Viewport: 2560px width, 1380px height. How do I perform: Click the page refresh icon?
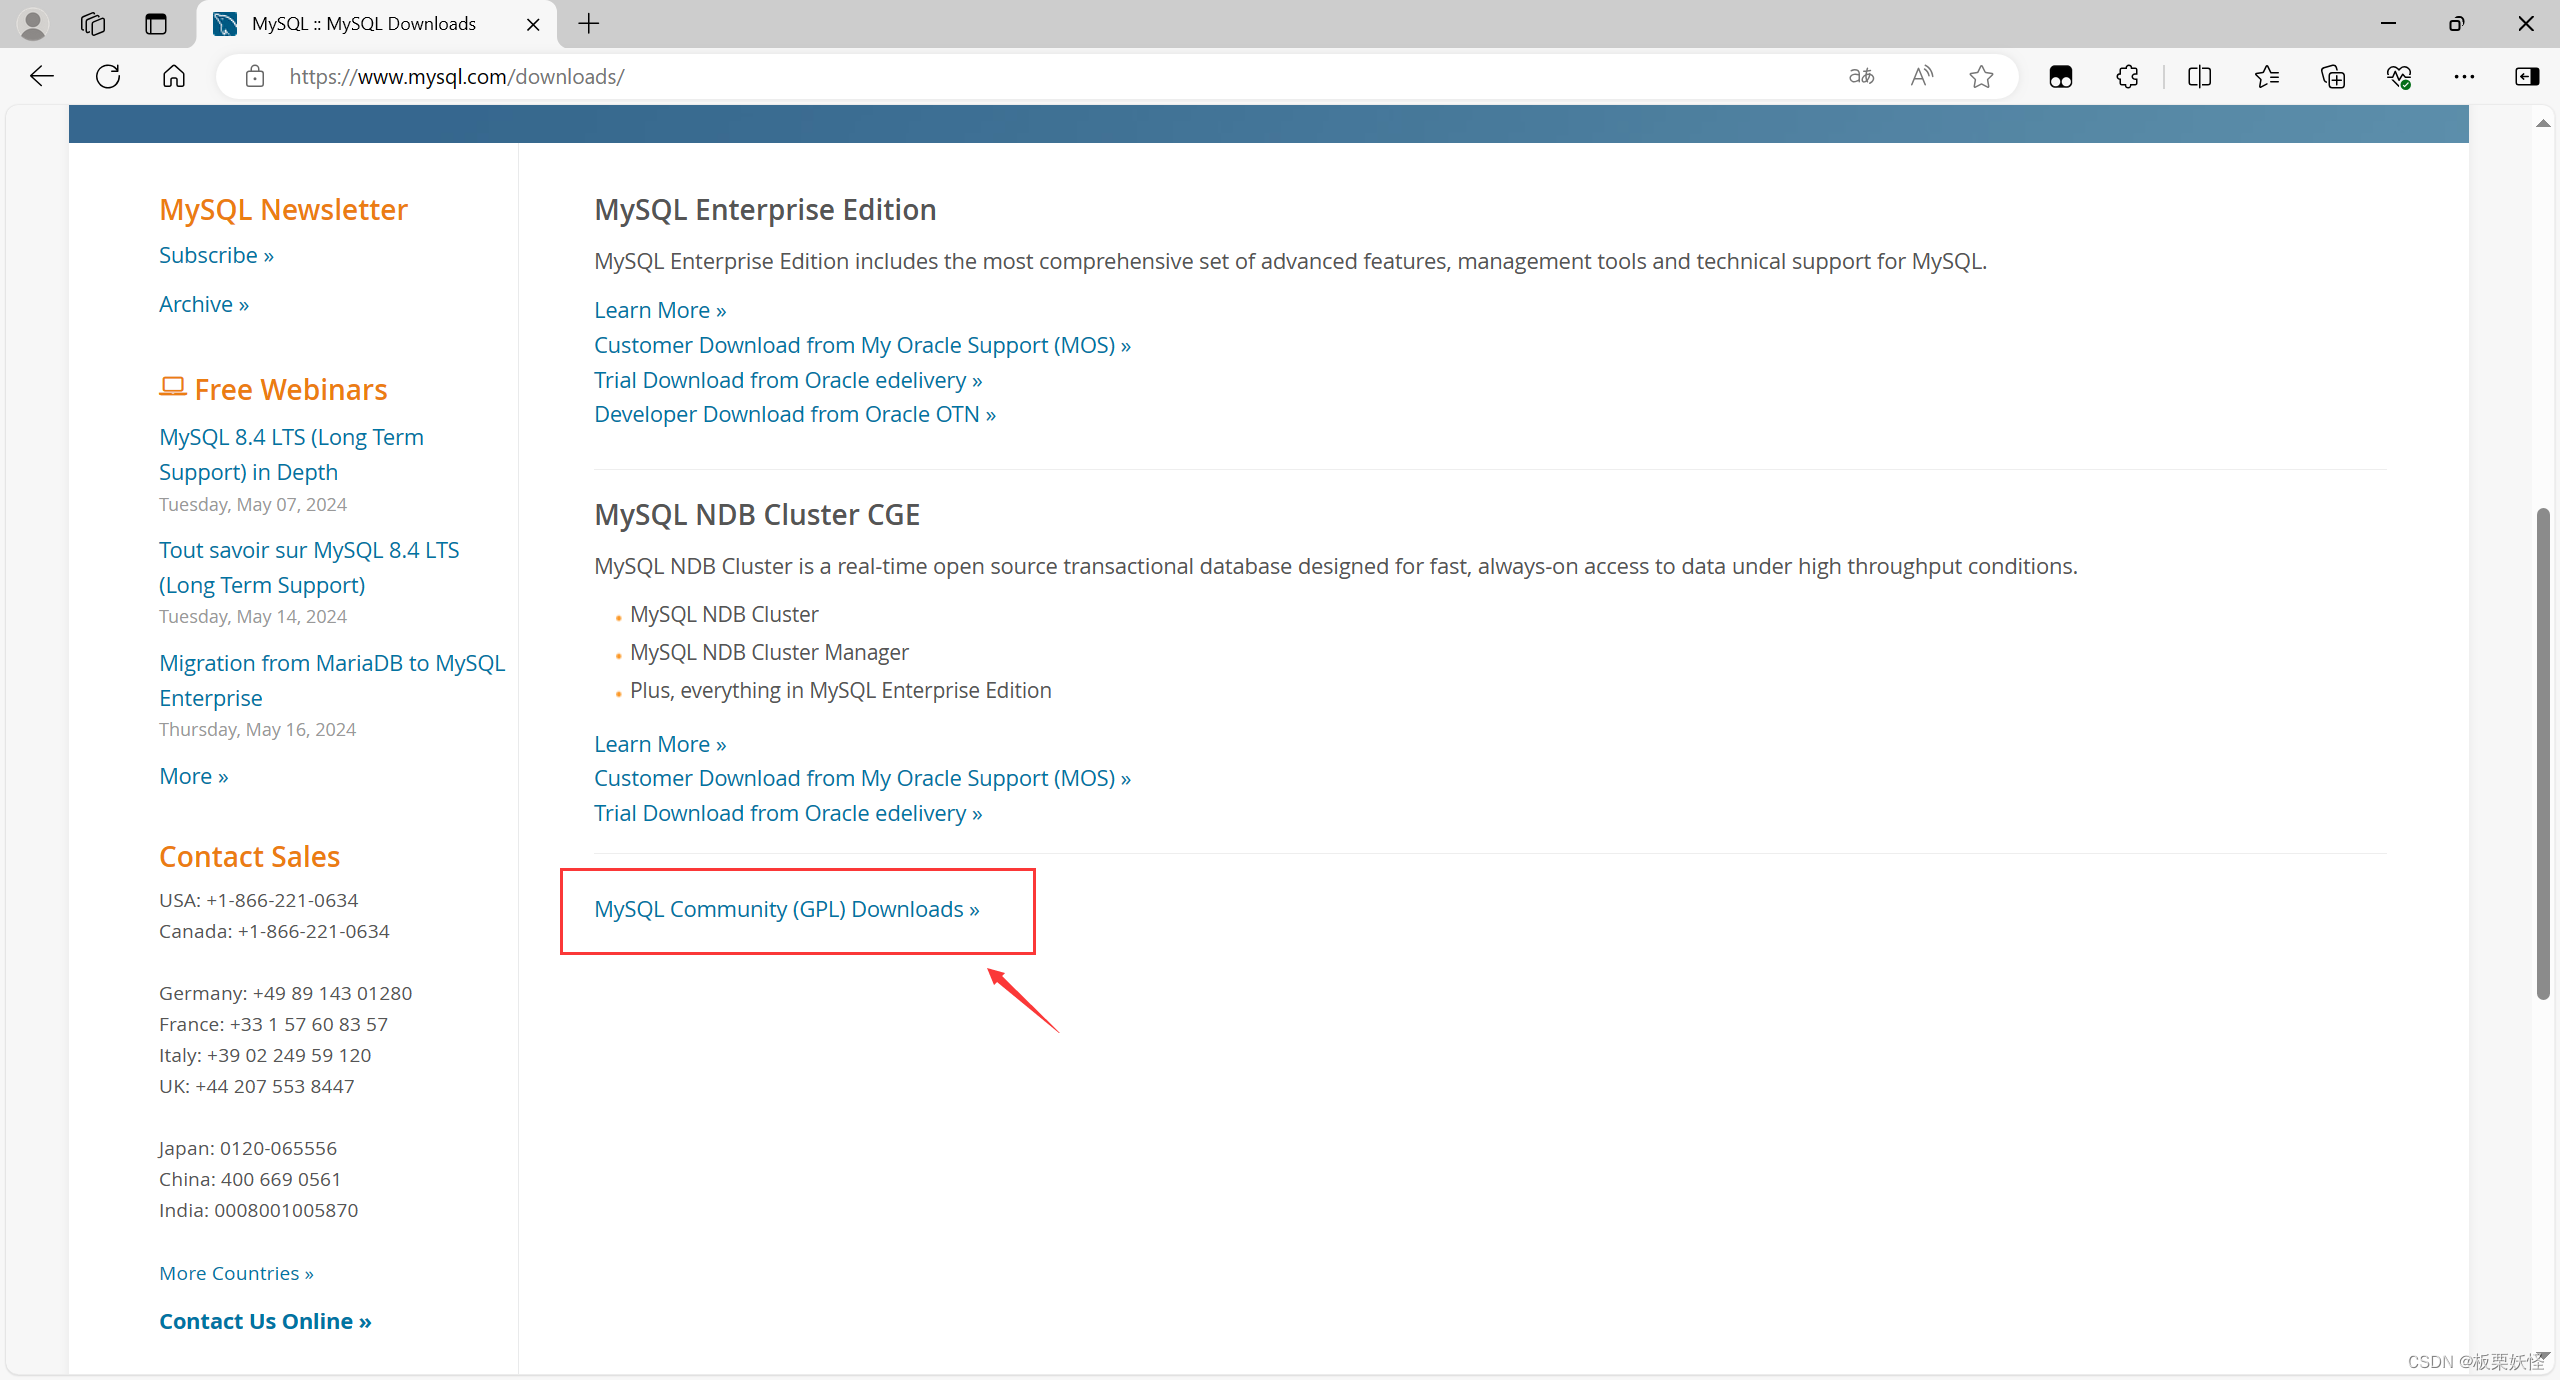click(107, 76)
